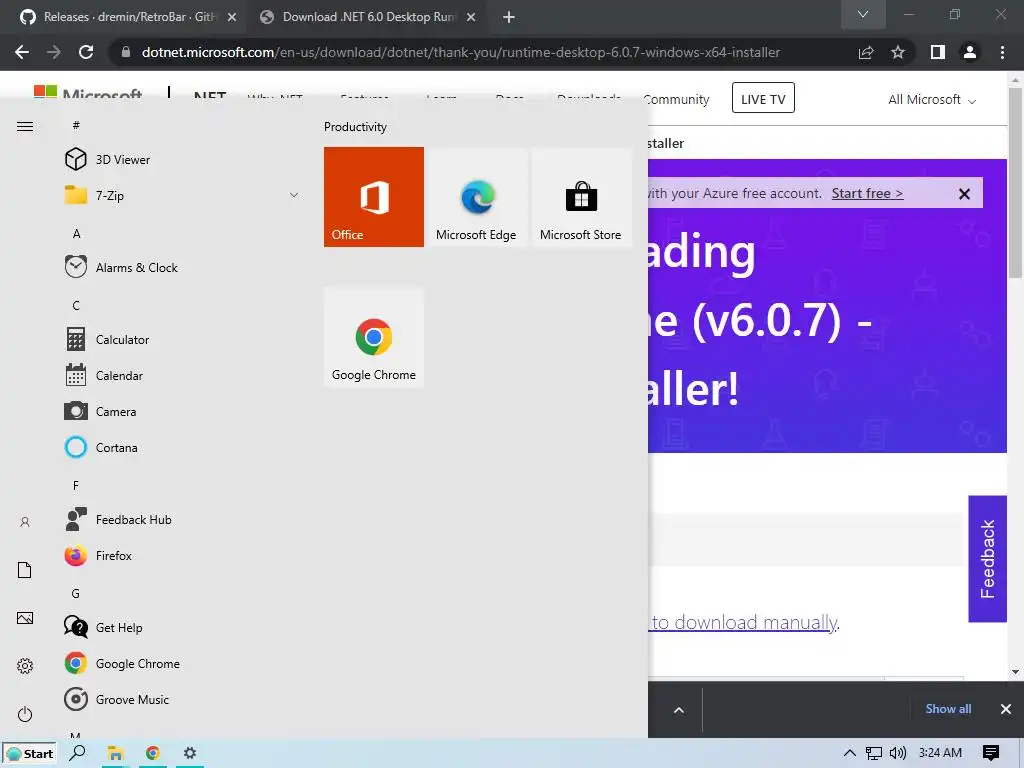The width and height of the screenshot is (1024, 768).
Task: Open Settings from the taskbar
Action: coord(190,753)
